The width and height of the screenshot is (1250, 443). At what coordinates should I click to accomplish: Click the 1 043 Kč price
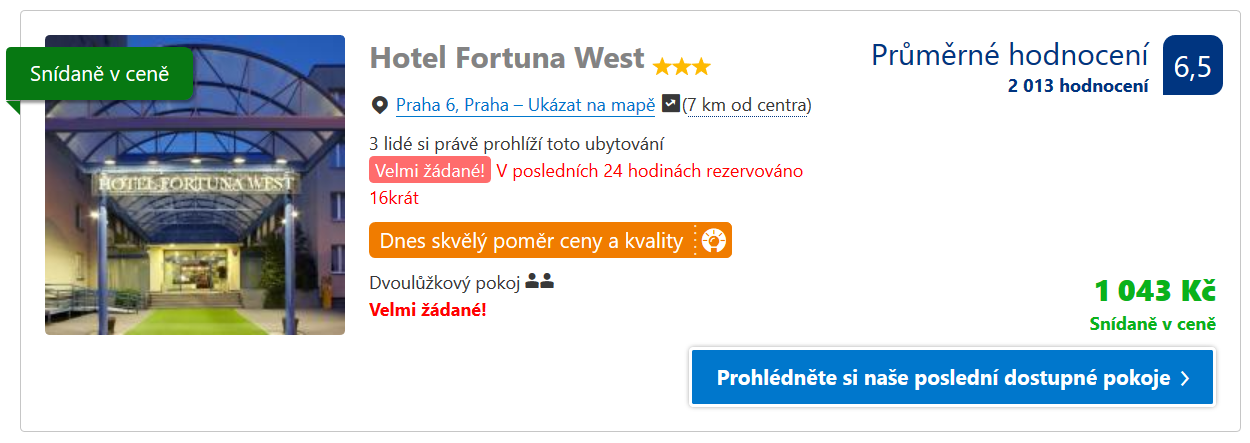coord(1154,291)
